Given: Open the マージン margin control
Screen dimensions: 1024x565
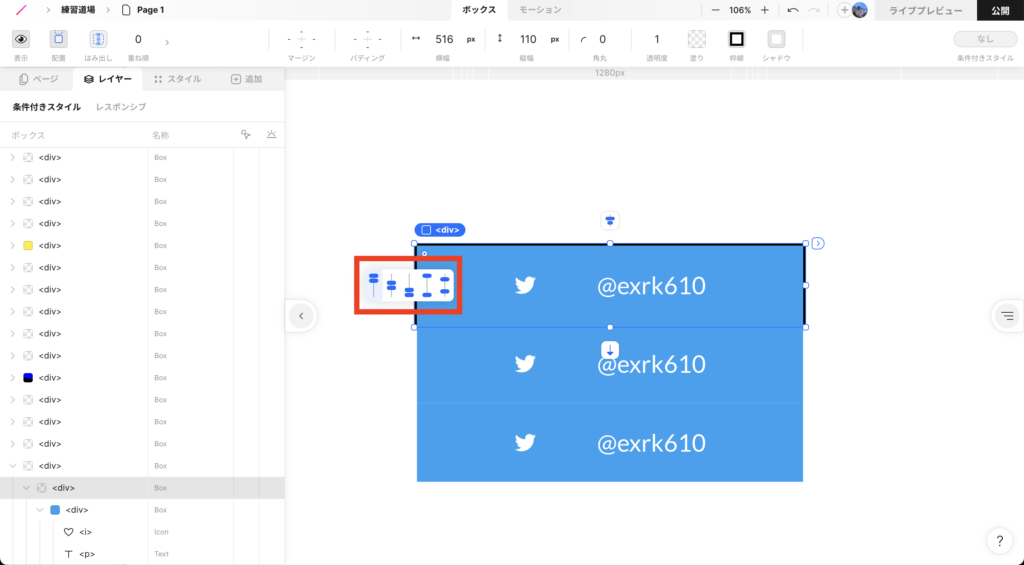Looking at the screenshot, I should (301, 39).
